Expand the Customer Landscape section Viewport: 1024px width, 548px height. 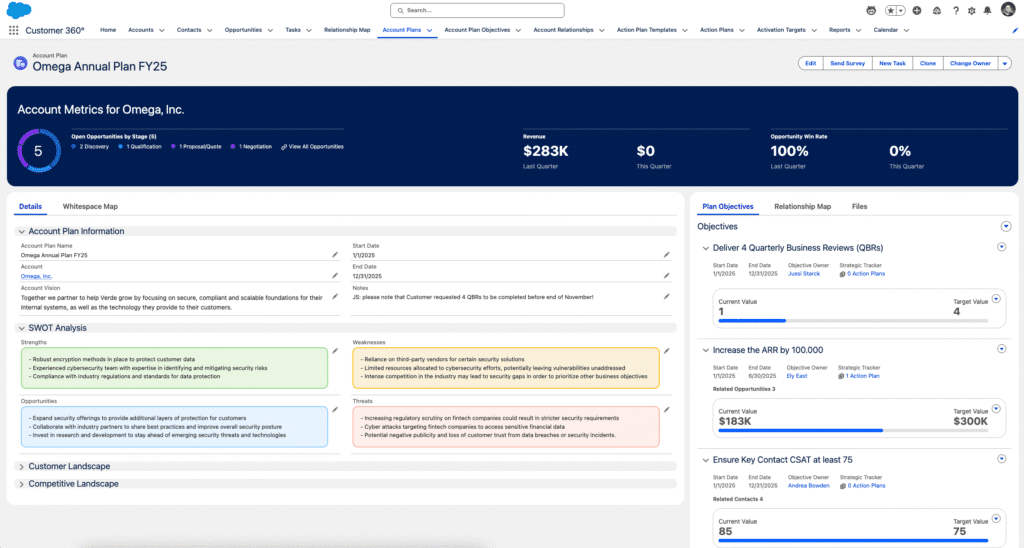point(22,466)
